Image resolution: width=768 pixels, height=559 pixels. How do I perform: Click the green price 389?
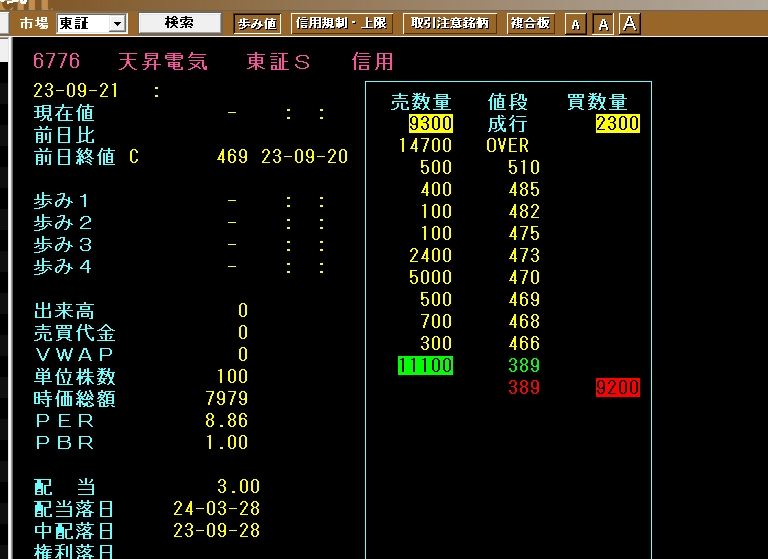pyautogui.click(x=524, y=365)
